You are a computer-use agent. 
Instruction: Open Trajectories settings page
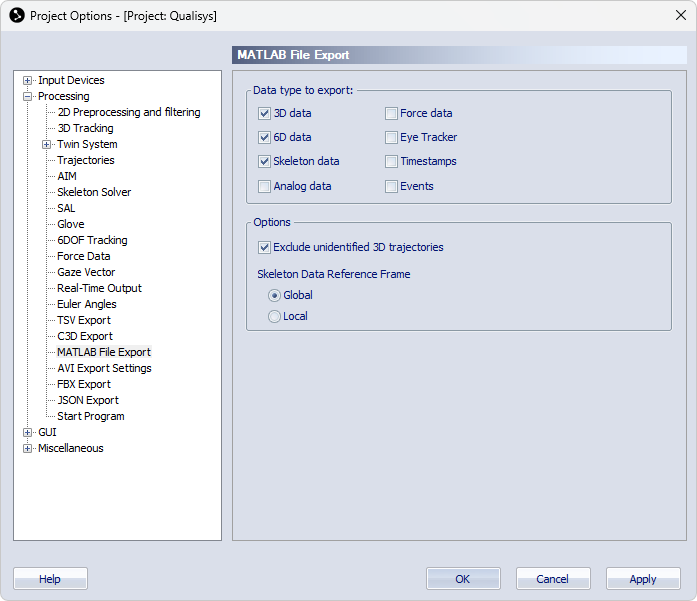[86, 160]
